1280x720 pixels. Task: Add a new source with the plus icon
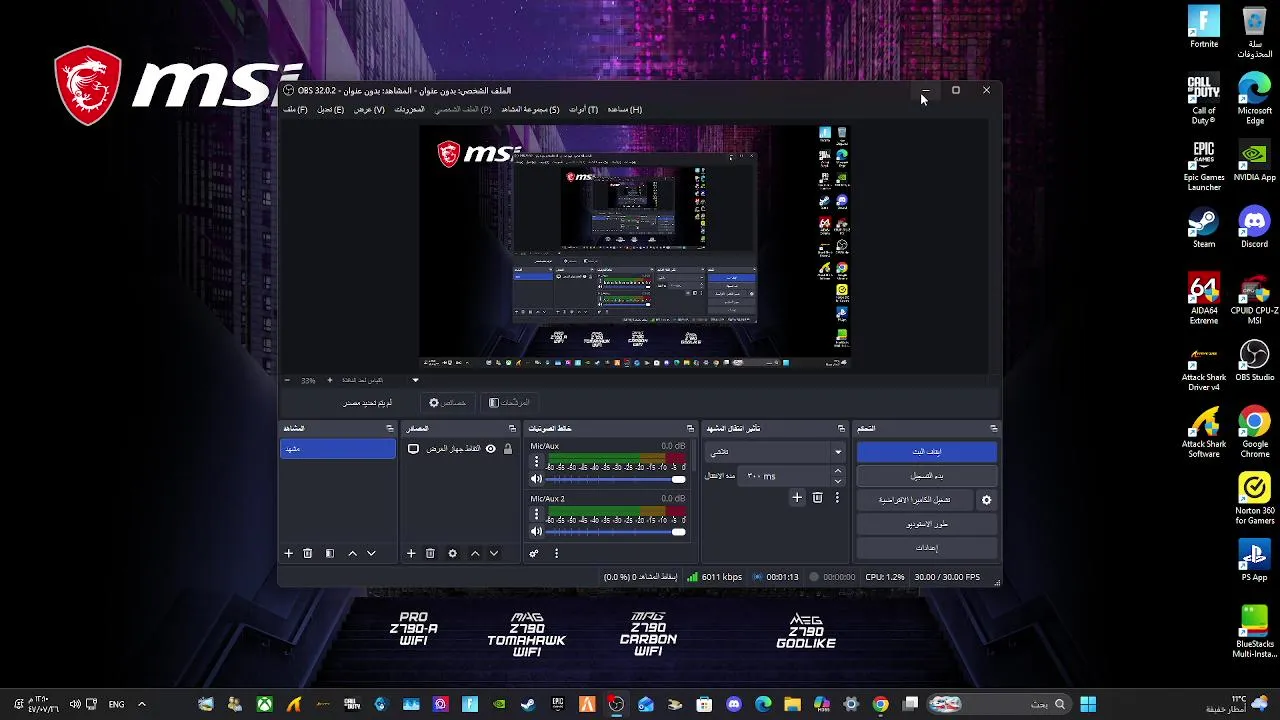point(410,553)
